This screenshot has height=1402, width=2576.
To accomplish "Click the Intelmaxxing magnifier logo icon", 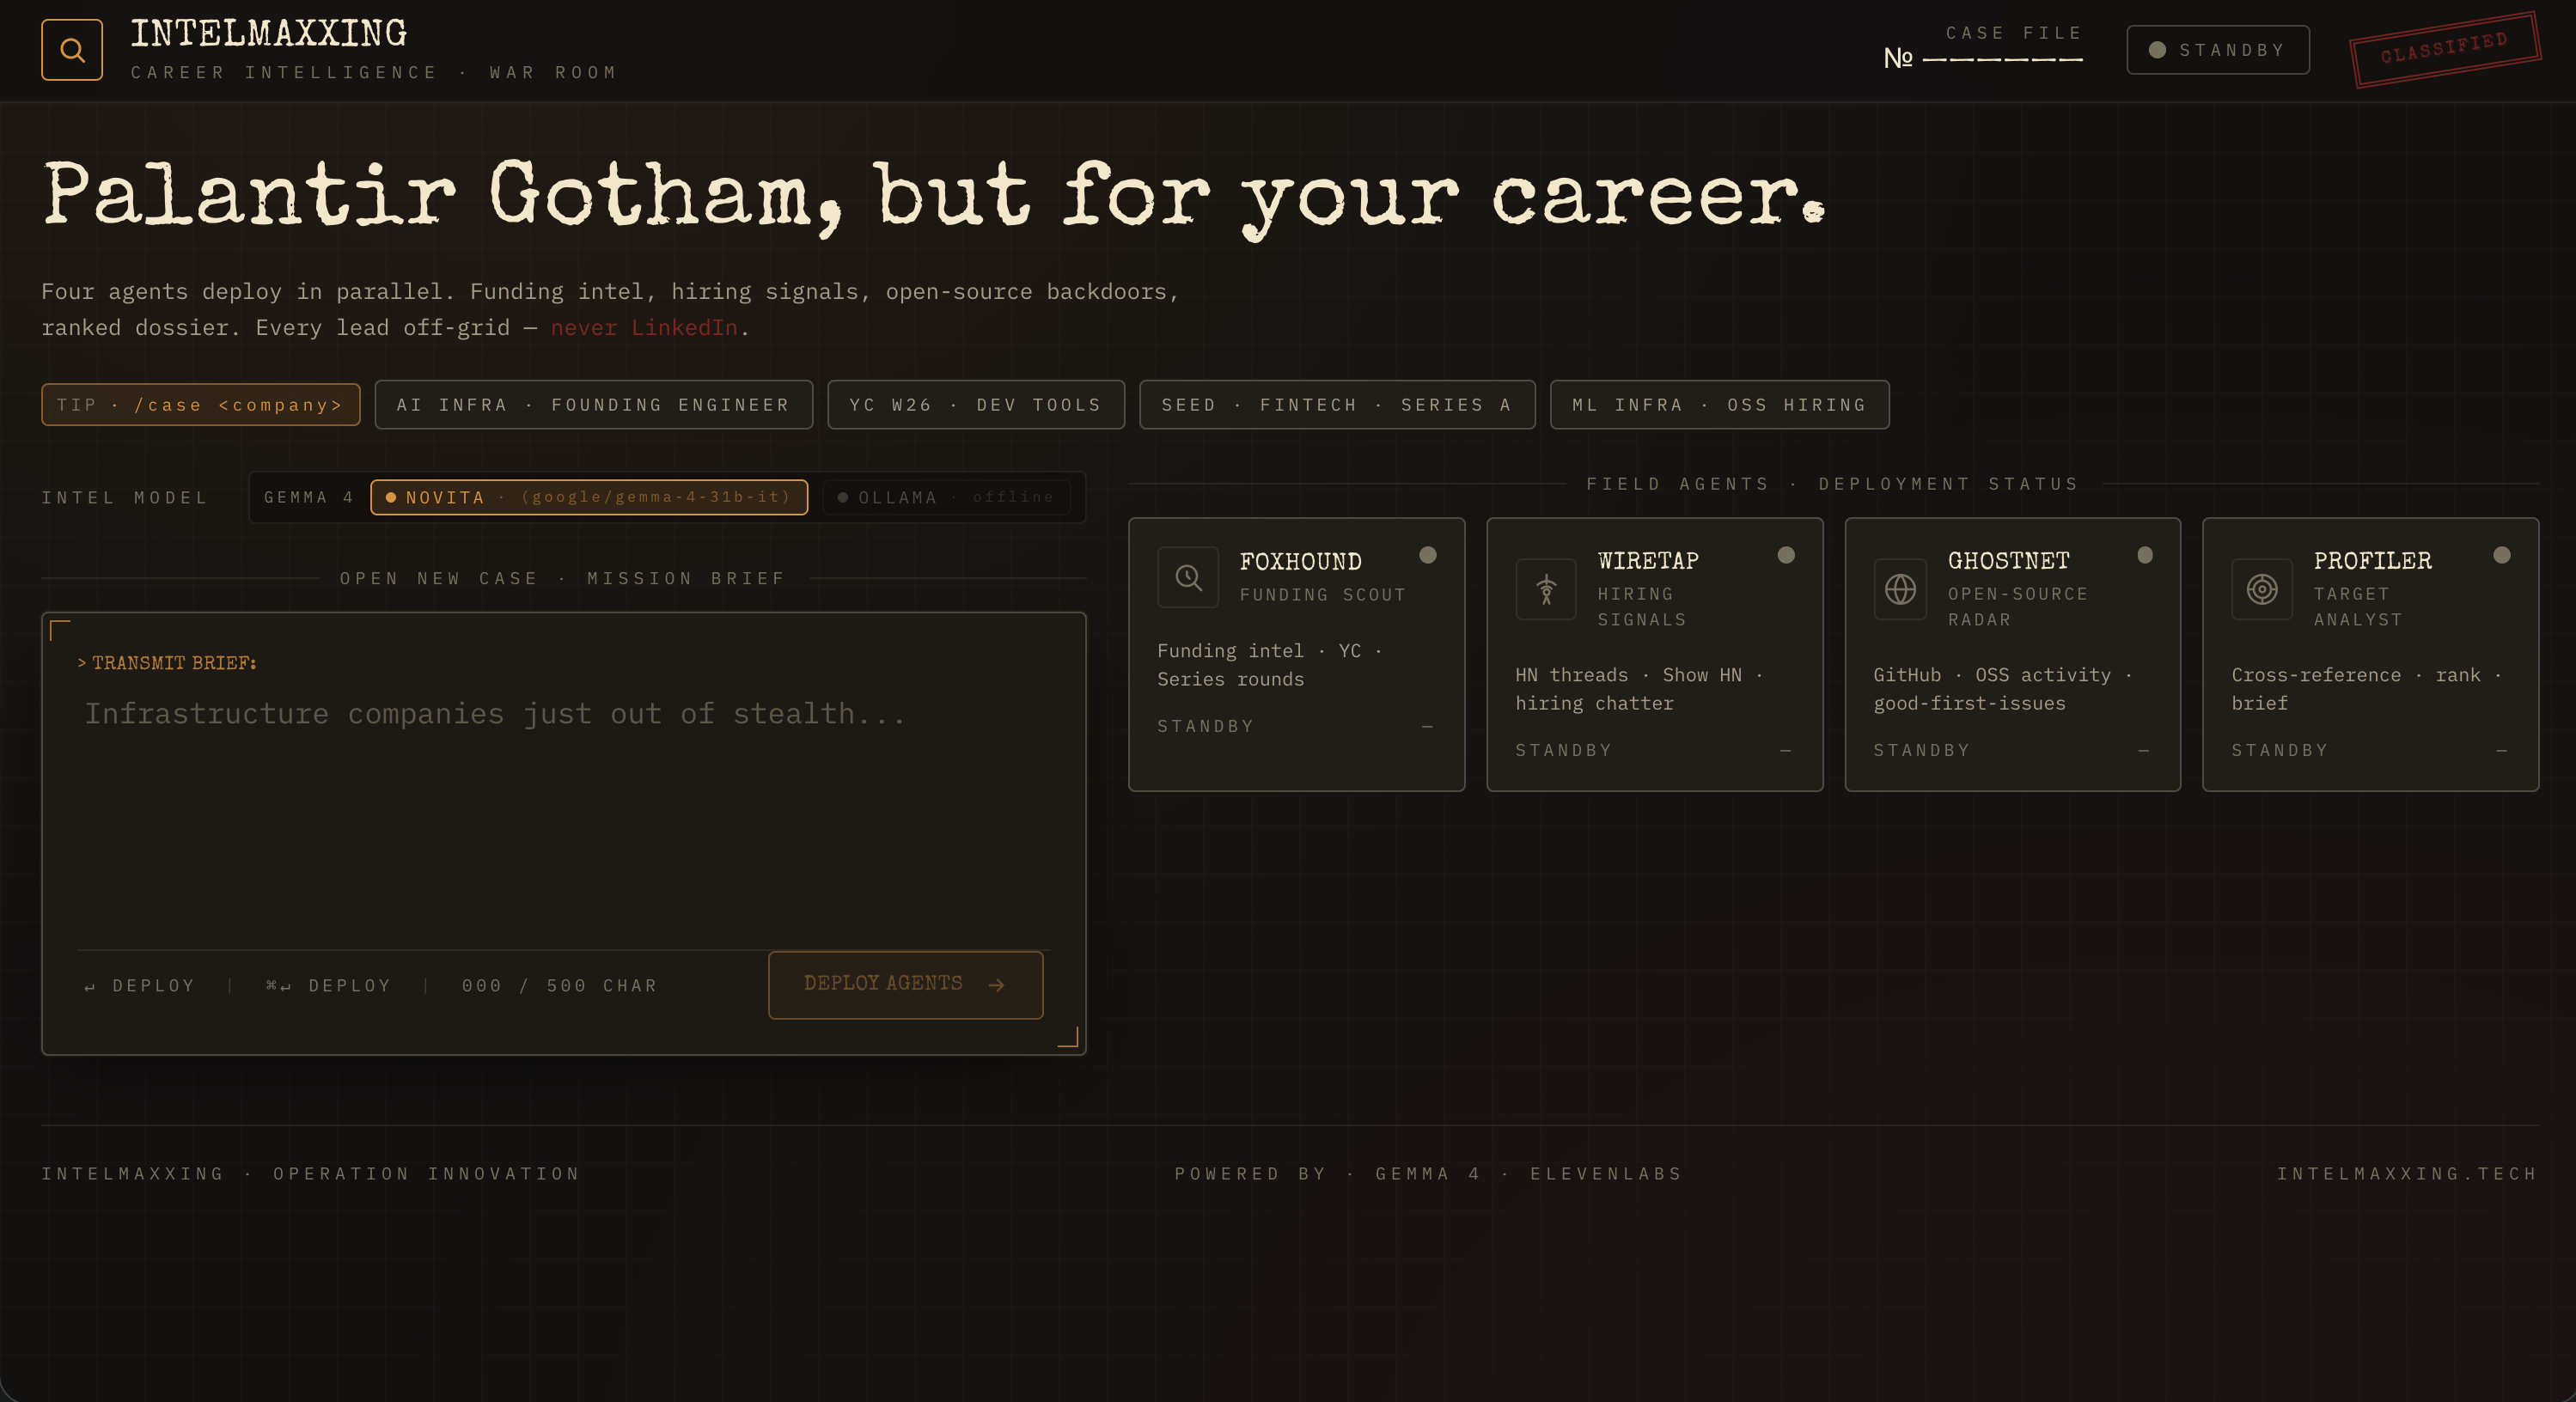I will pyautogui.click(x=71, y=50).
